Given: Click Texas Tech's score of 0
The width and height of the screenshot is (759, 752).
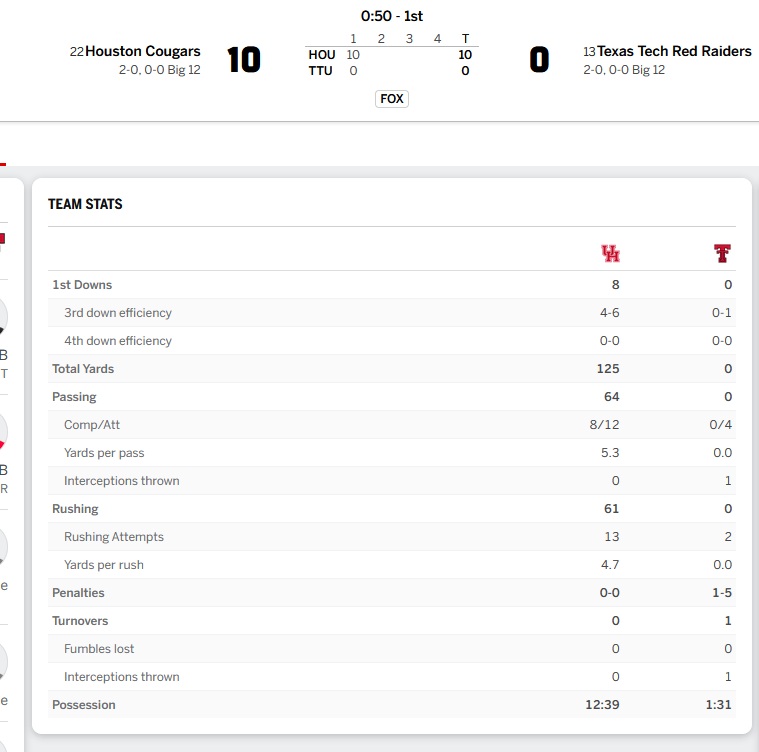Looking at the screenshot, I should click(539, 60).
